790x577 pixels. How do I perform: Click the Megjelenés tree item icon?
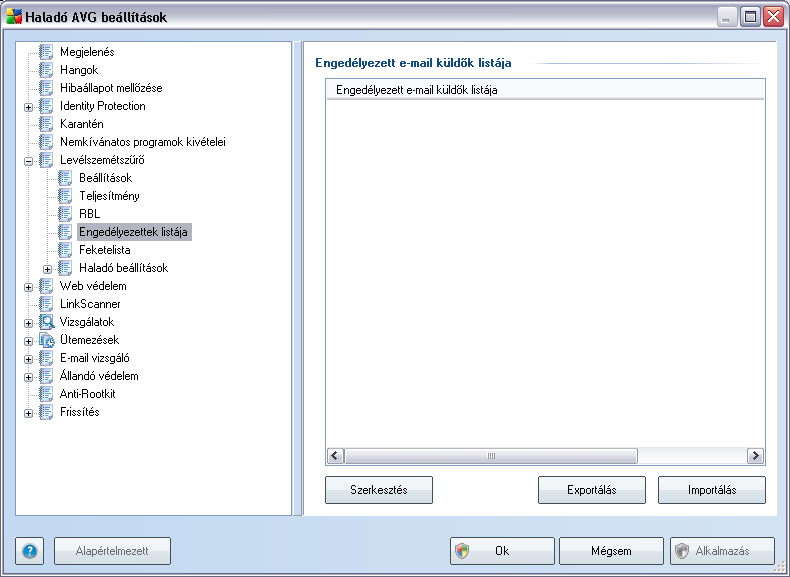point(46,52)
